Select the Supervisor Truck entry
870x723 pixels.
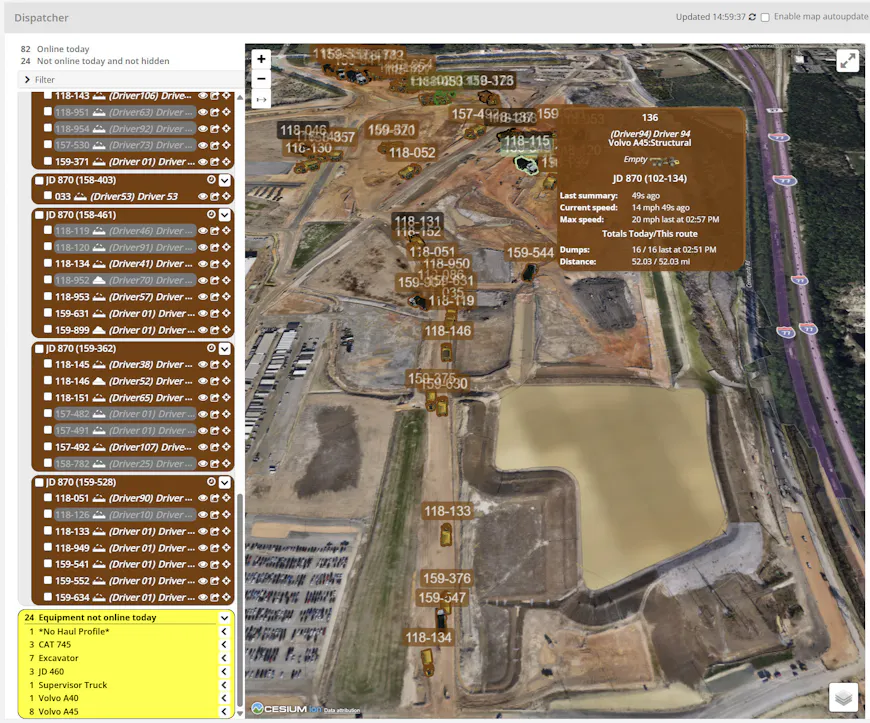73,685
